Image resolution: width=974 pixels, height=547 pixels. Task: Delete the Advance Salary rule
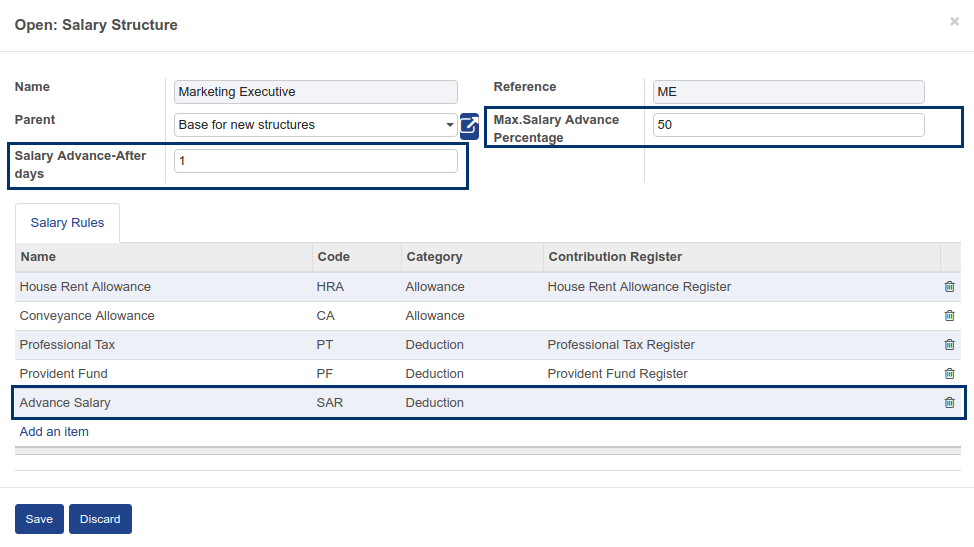point(949,403)
